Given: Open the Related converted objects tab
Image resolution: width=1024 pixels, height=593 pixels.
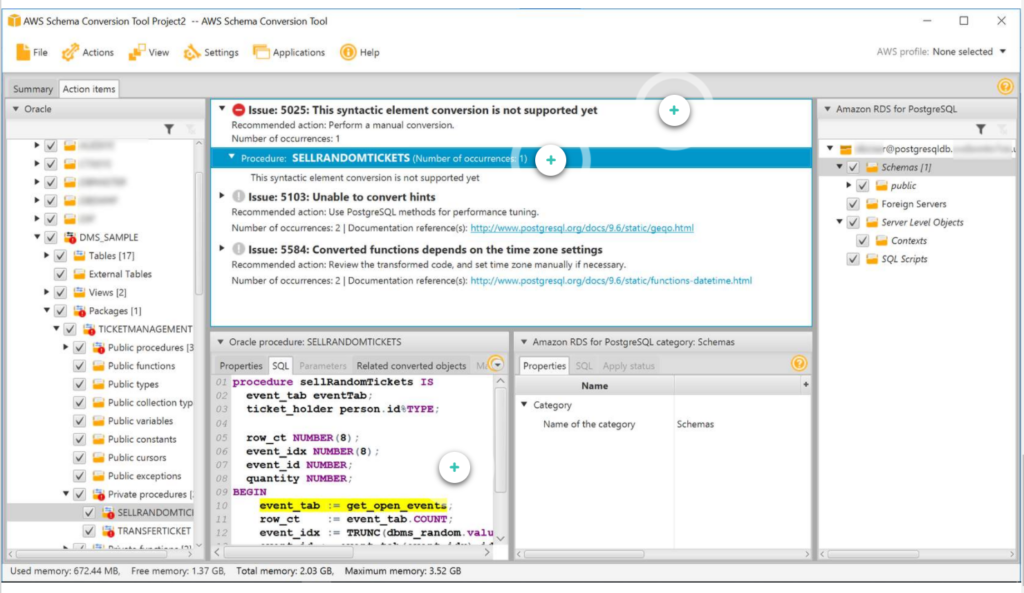Looking at the screenshot, I should (411, 366).
